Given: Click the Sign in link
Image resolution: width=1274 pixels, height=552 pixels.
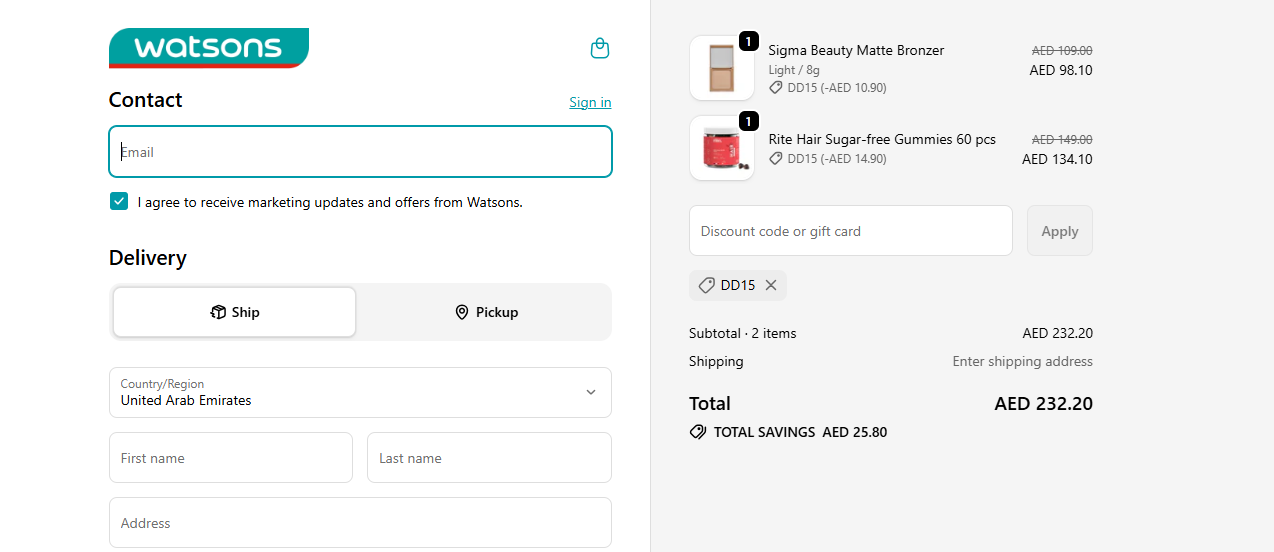Looking at the screenshot, I should (590, 102).
